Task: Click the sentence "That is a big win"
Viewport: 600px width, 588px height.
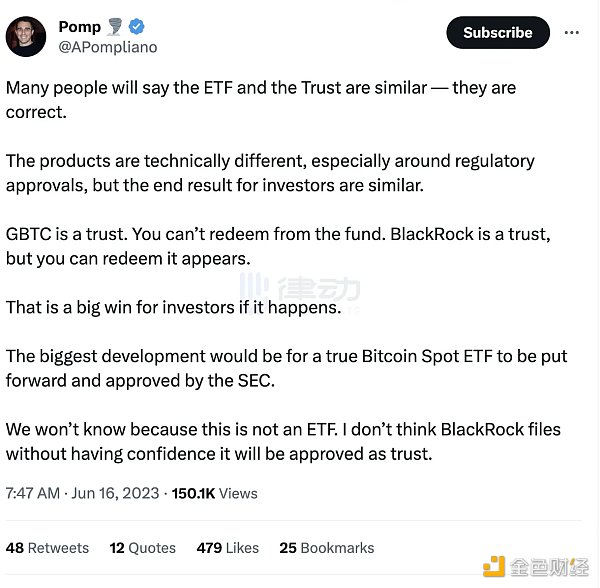Action: tap(173, 308)
